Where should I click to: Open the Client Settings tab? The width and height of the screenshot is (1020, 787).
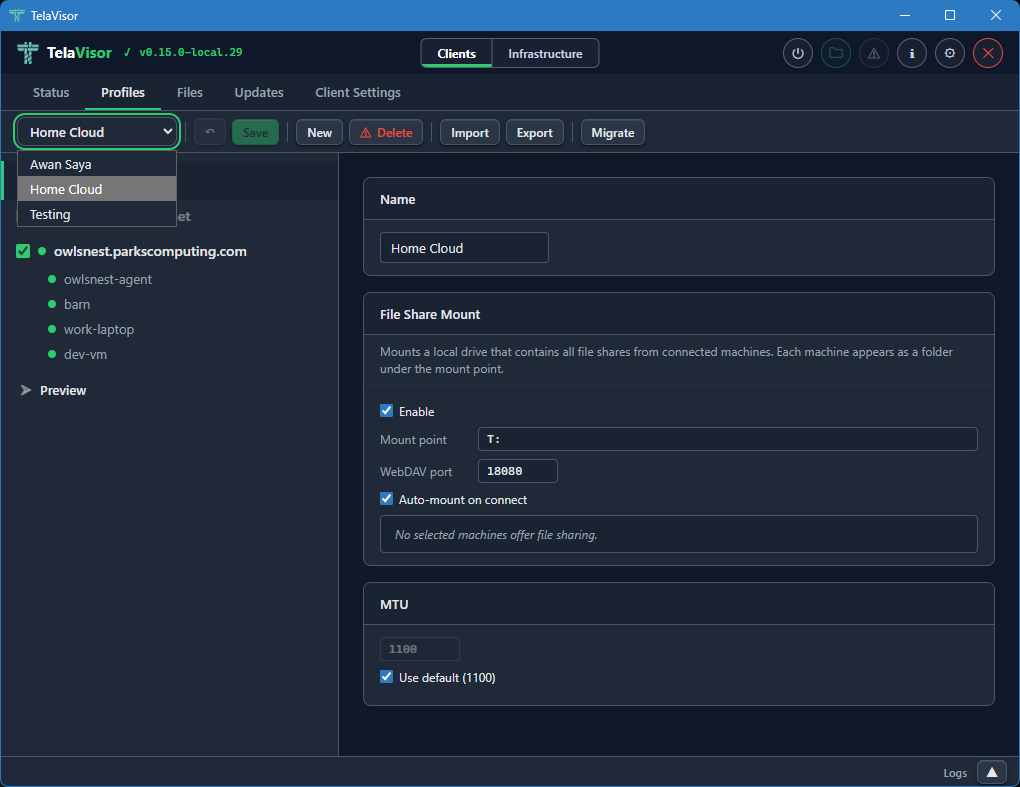tap(358, 92)
